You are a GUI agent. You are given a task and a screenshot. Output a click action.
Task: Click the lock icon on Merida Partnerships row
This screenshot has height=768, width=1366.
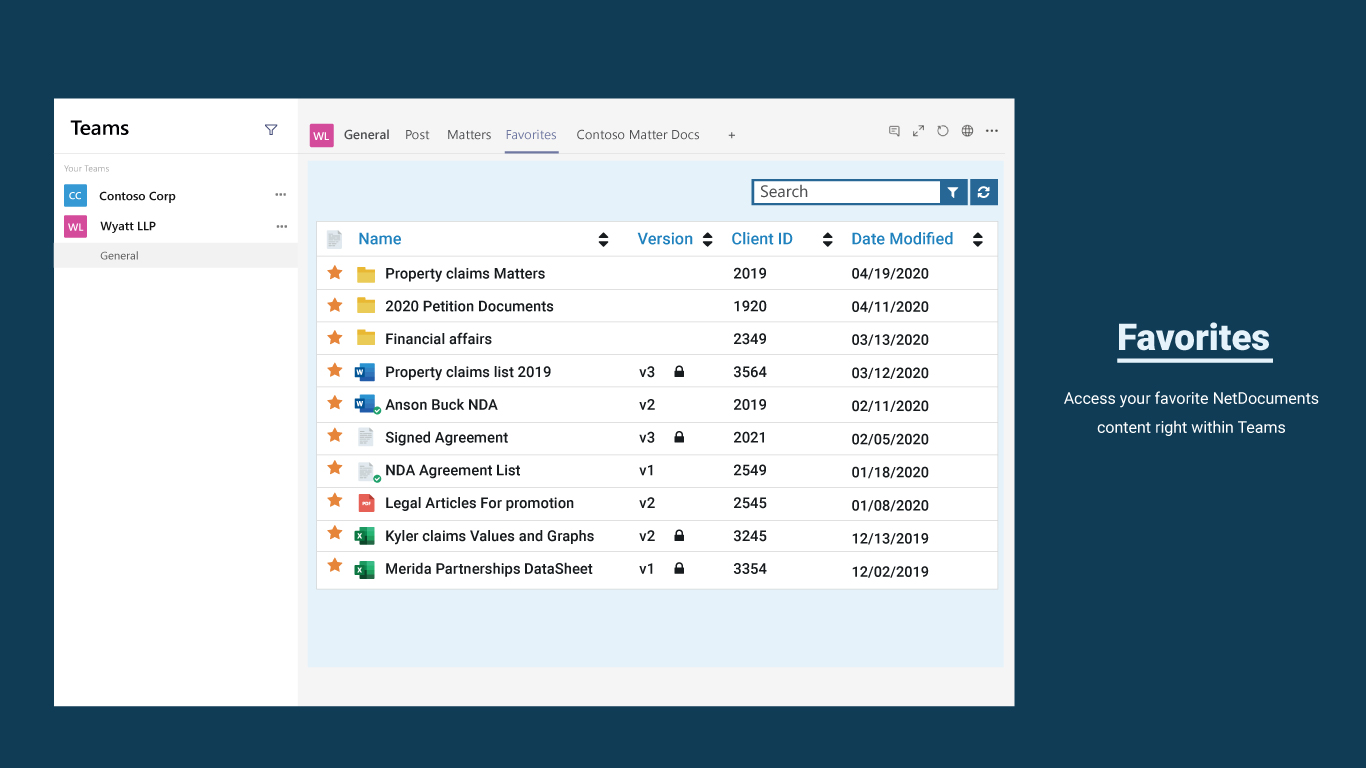(679, 569)
